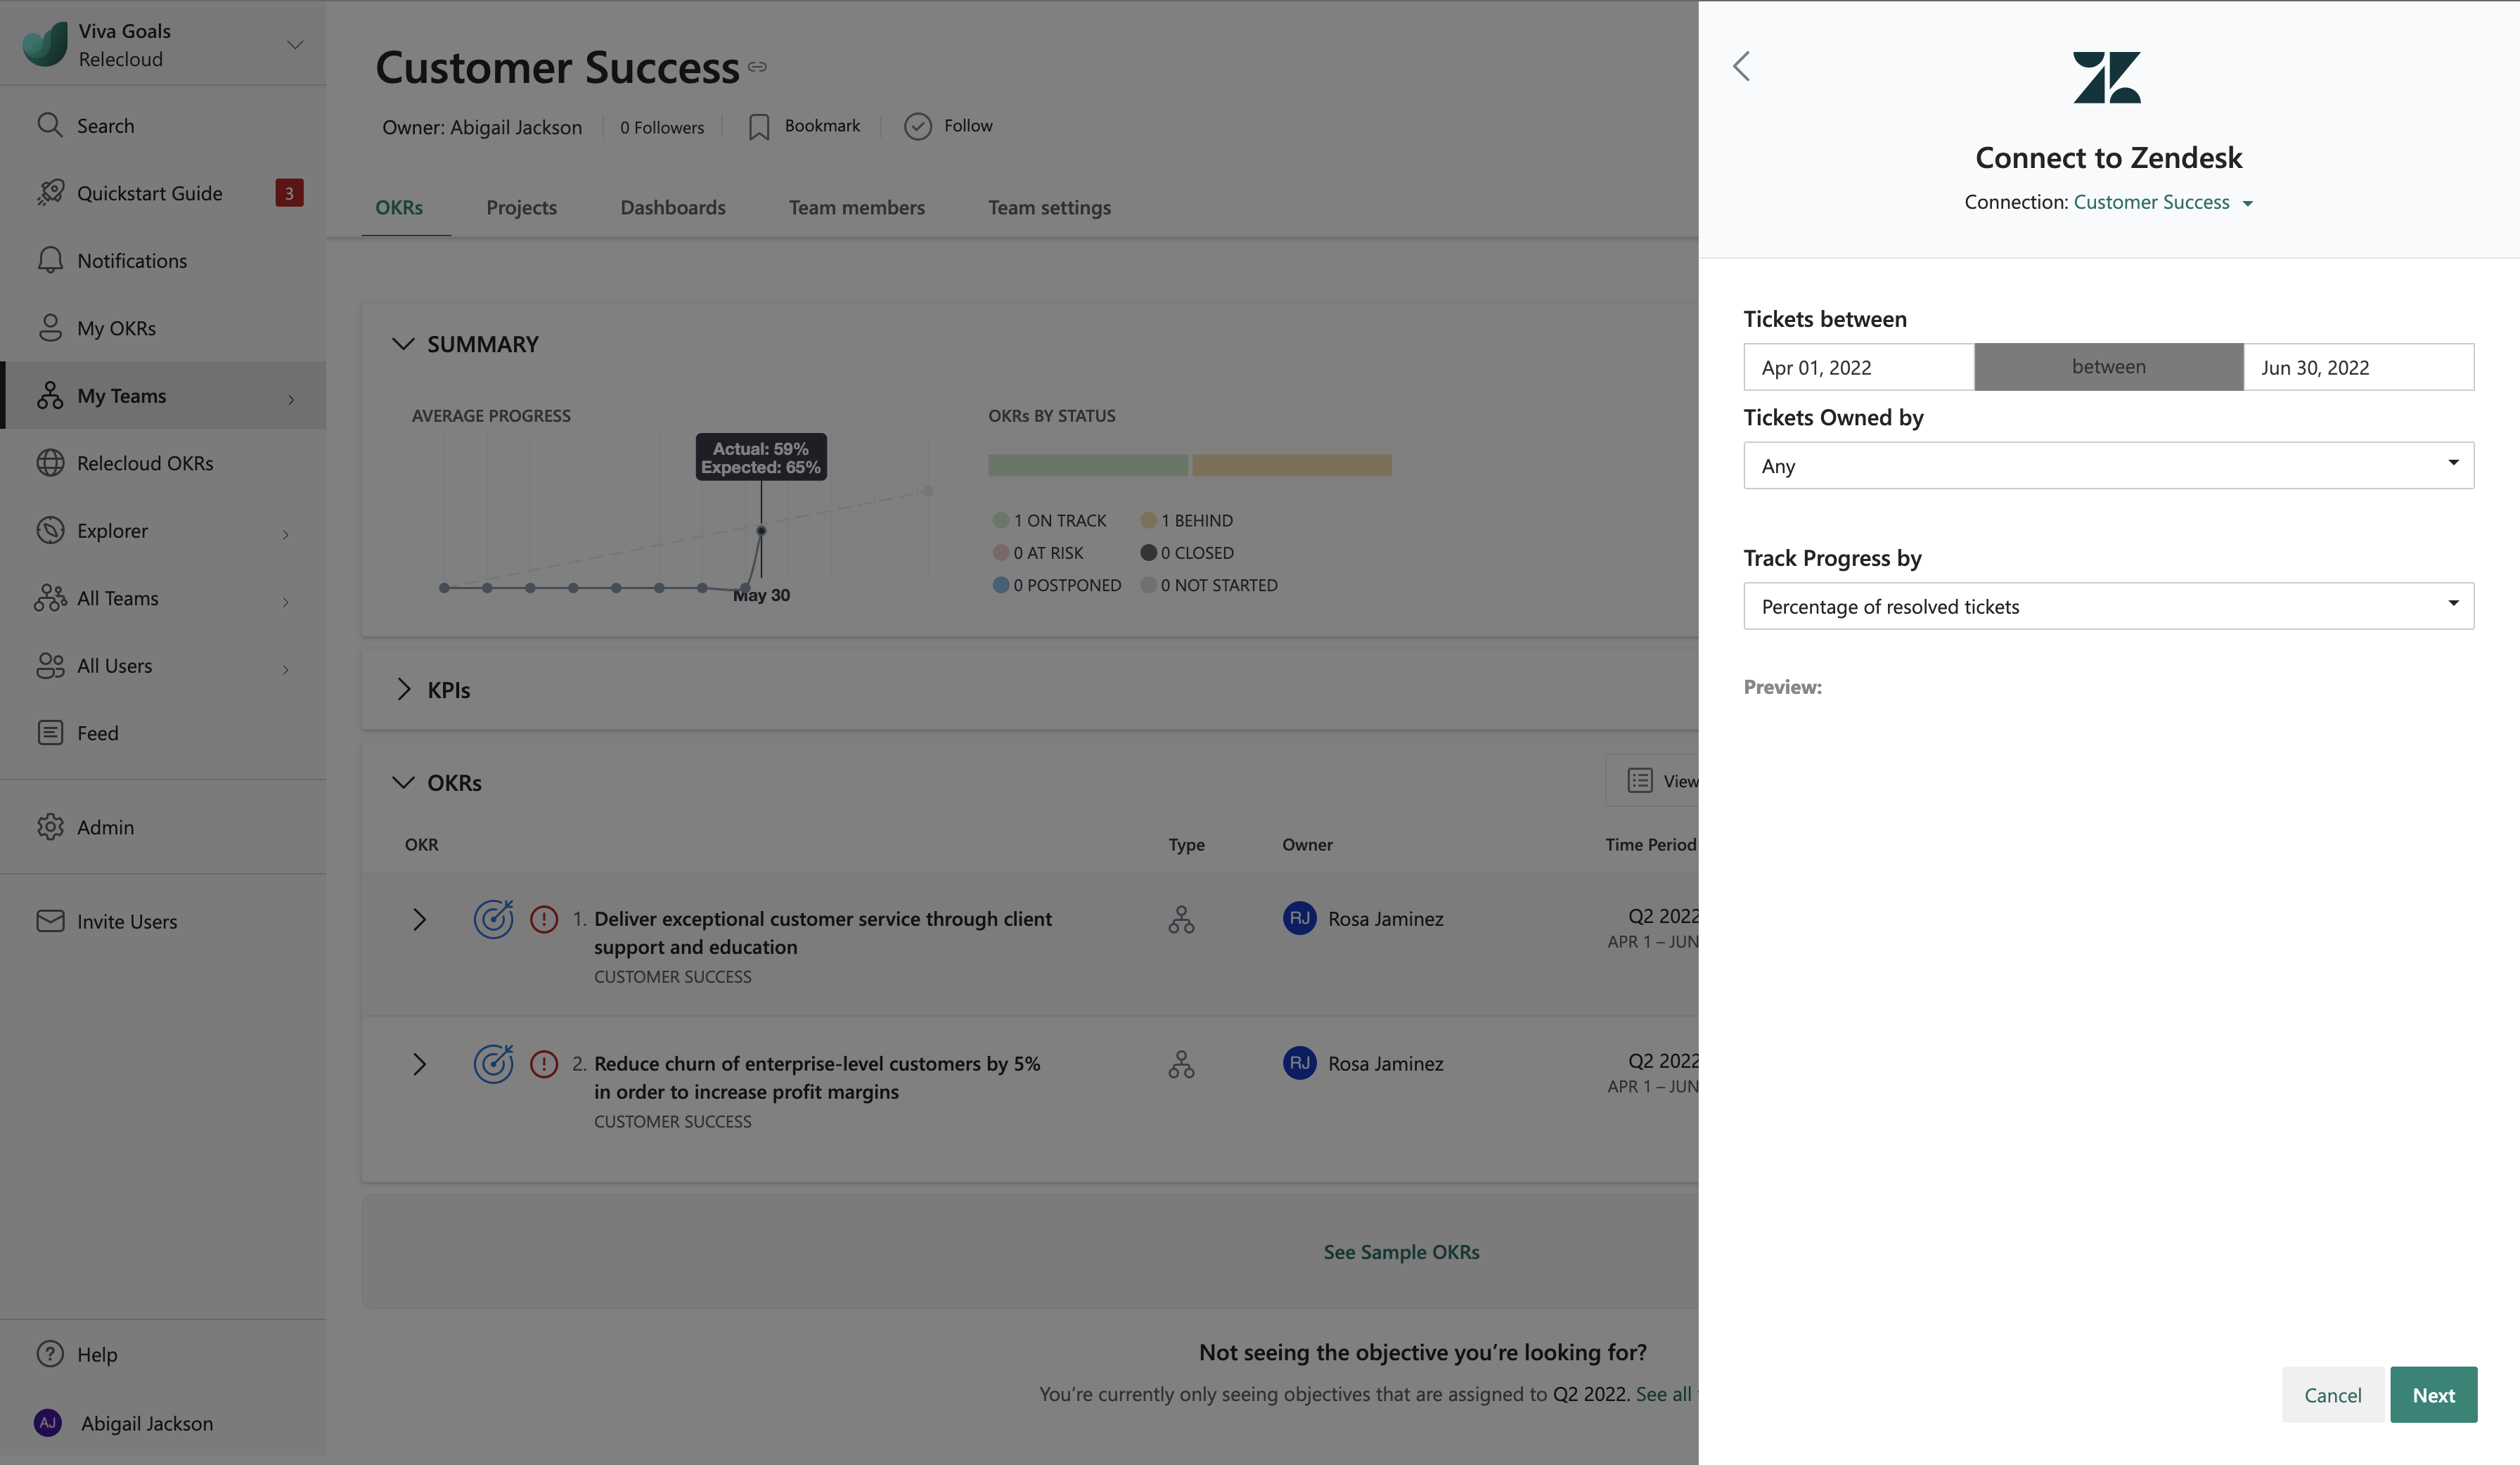Image resolution: width=2520 pixels, height=1465 pixels.
Task: Open the Tickets Owned by dropdown
Action: pyautogui.click(x=2109, y=465)
